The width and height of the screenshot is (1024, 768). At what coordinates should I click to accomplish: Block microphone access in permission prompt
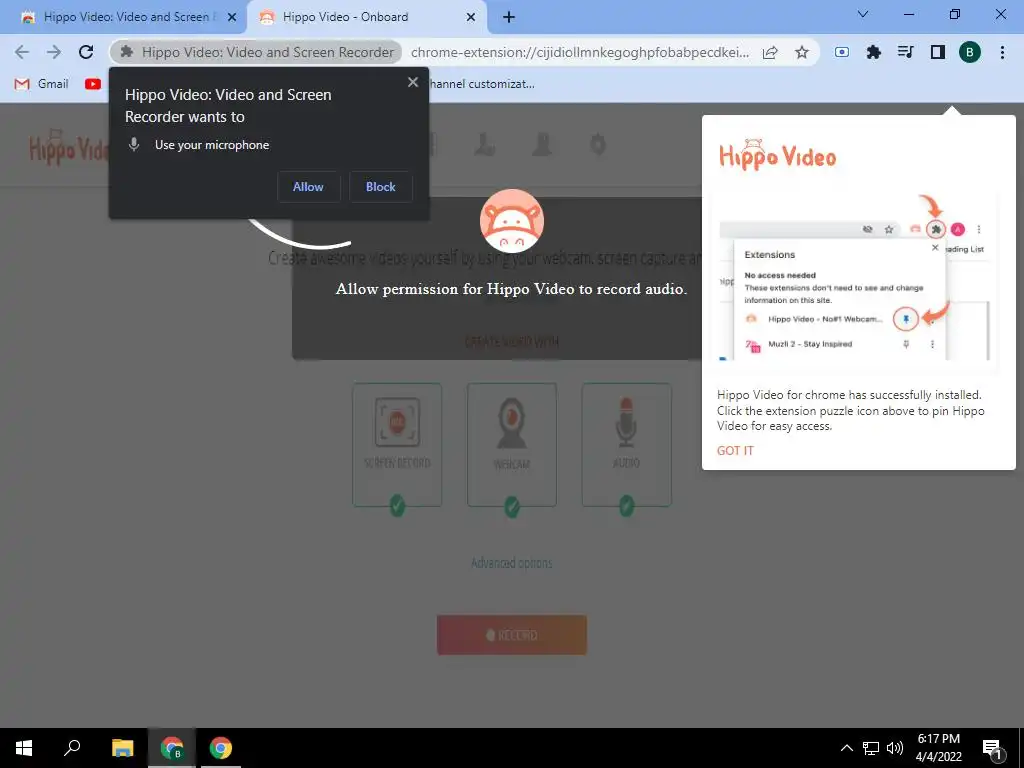coord(381,187)
